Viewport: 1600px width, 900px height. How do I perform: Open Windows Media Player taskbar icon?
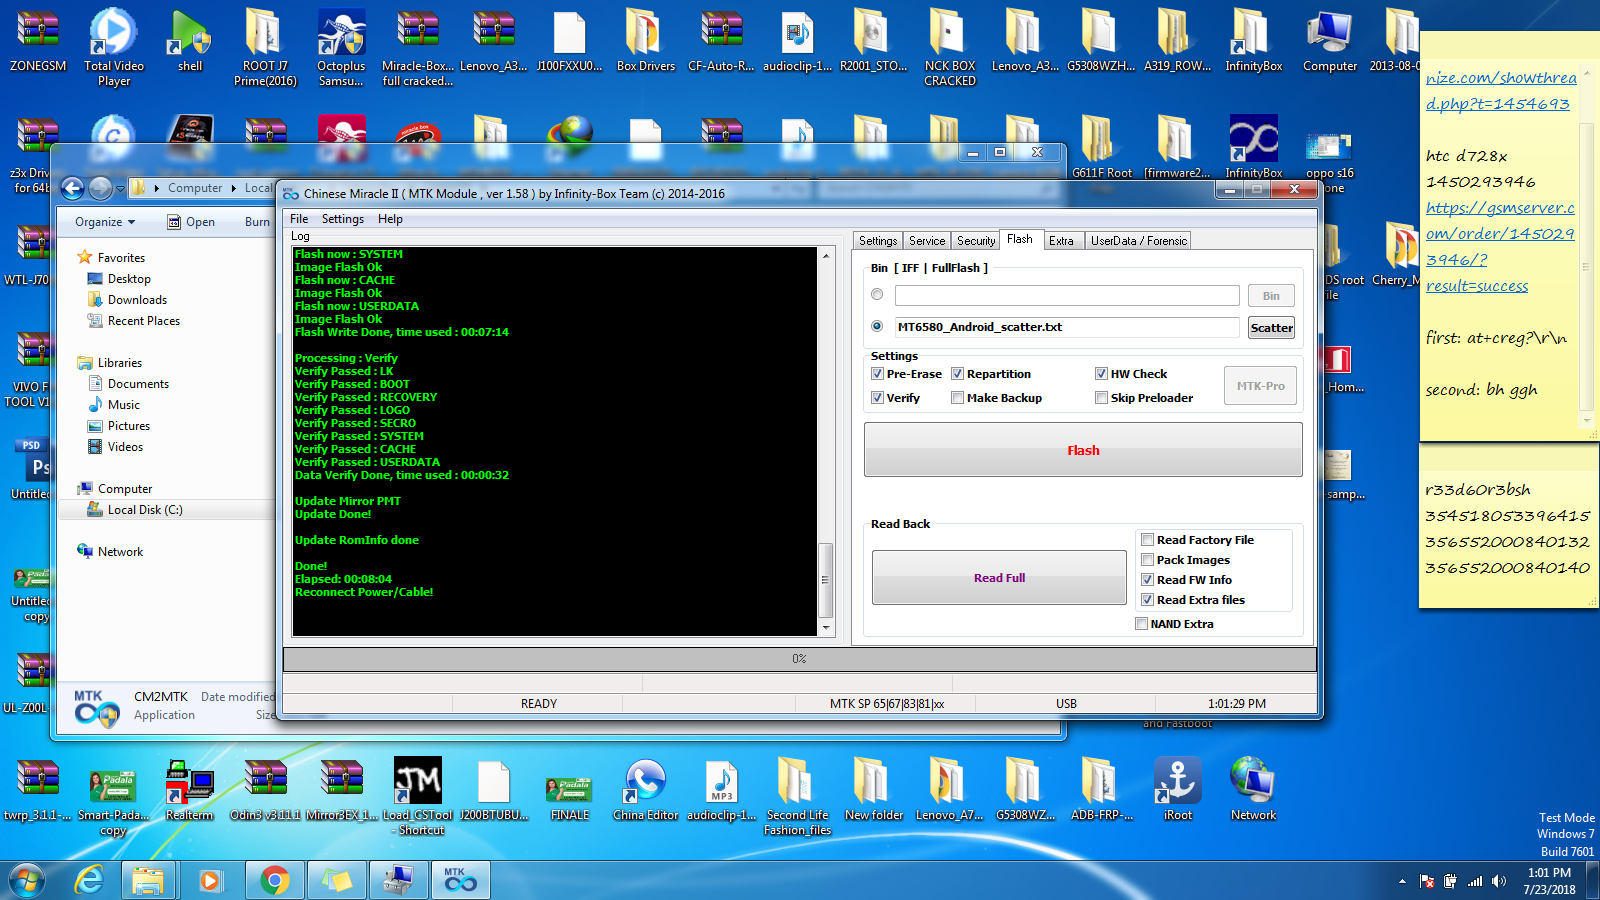click(x=210, y=880)
